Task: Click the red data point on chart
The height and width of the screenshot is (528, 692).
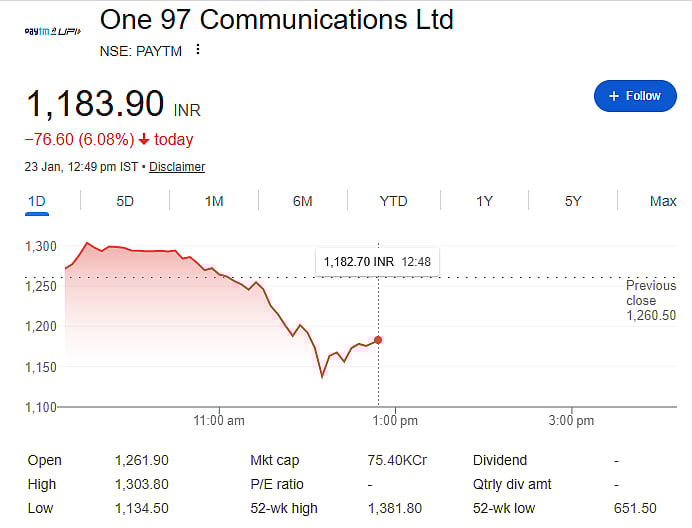Action: coord(378,340)
